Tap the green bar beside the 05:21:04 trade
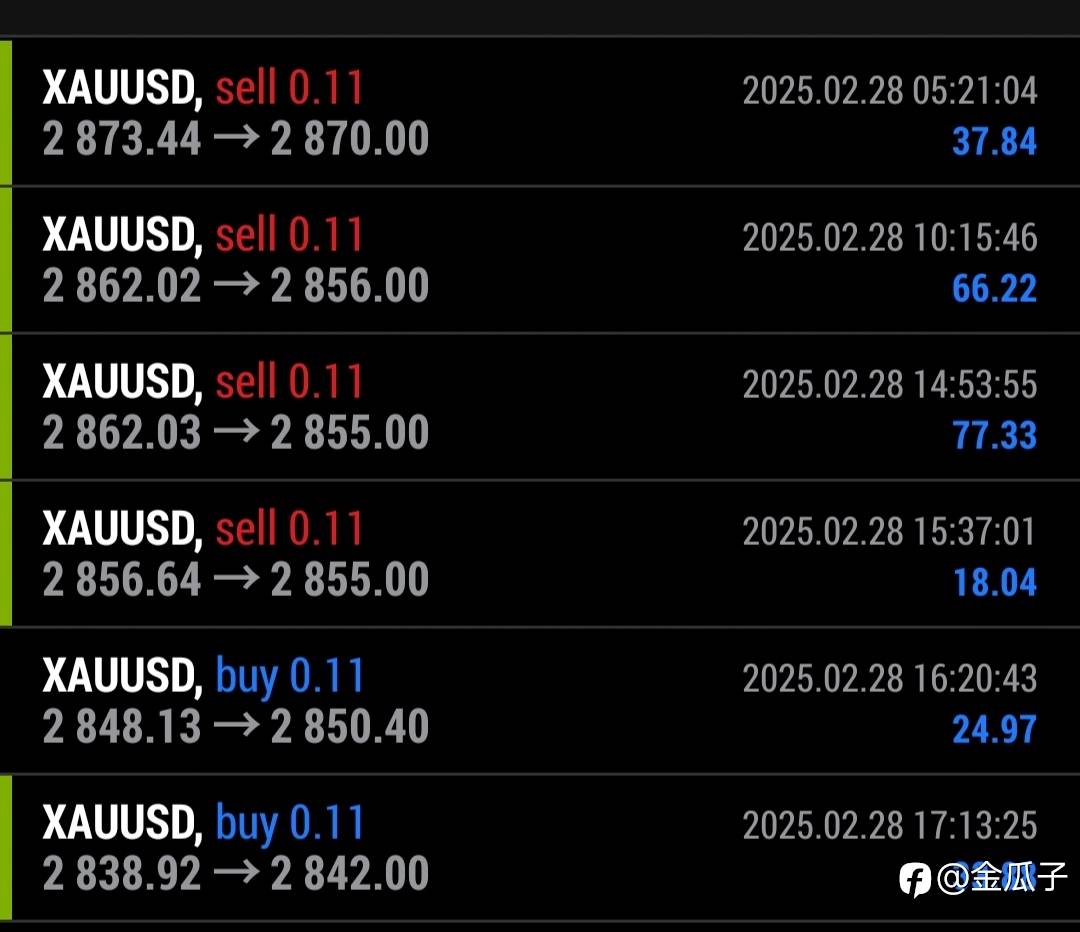 [x=6, y=113]
